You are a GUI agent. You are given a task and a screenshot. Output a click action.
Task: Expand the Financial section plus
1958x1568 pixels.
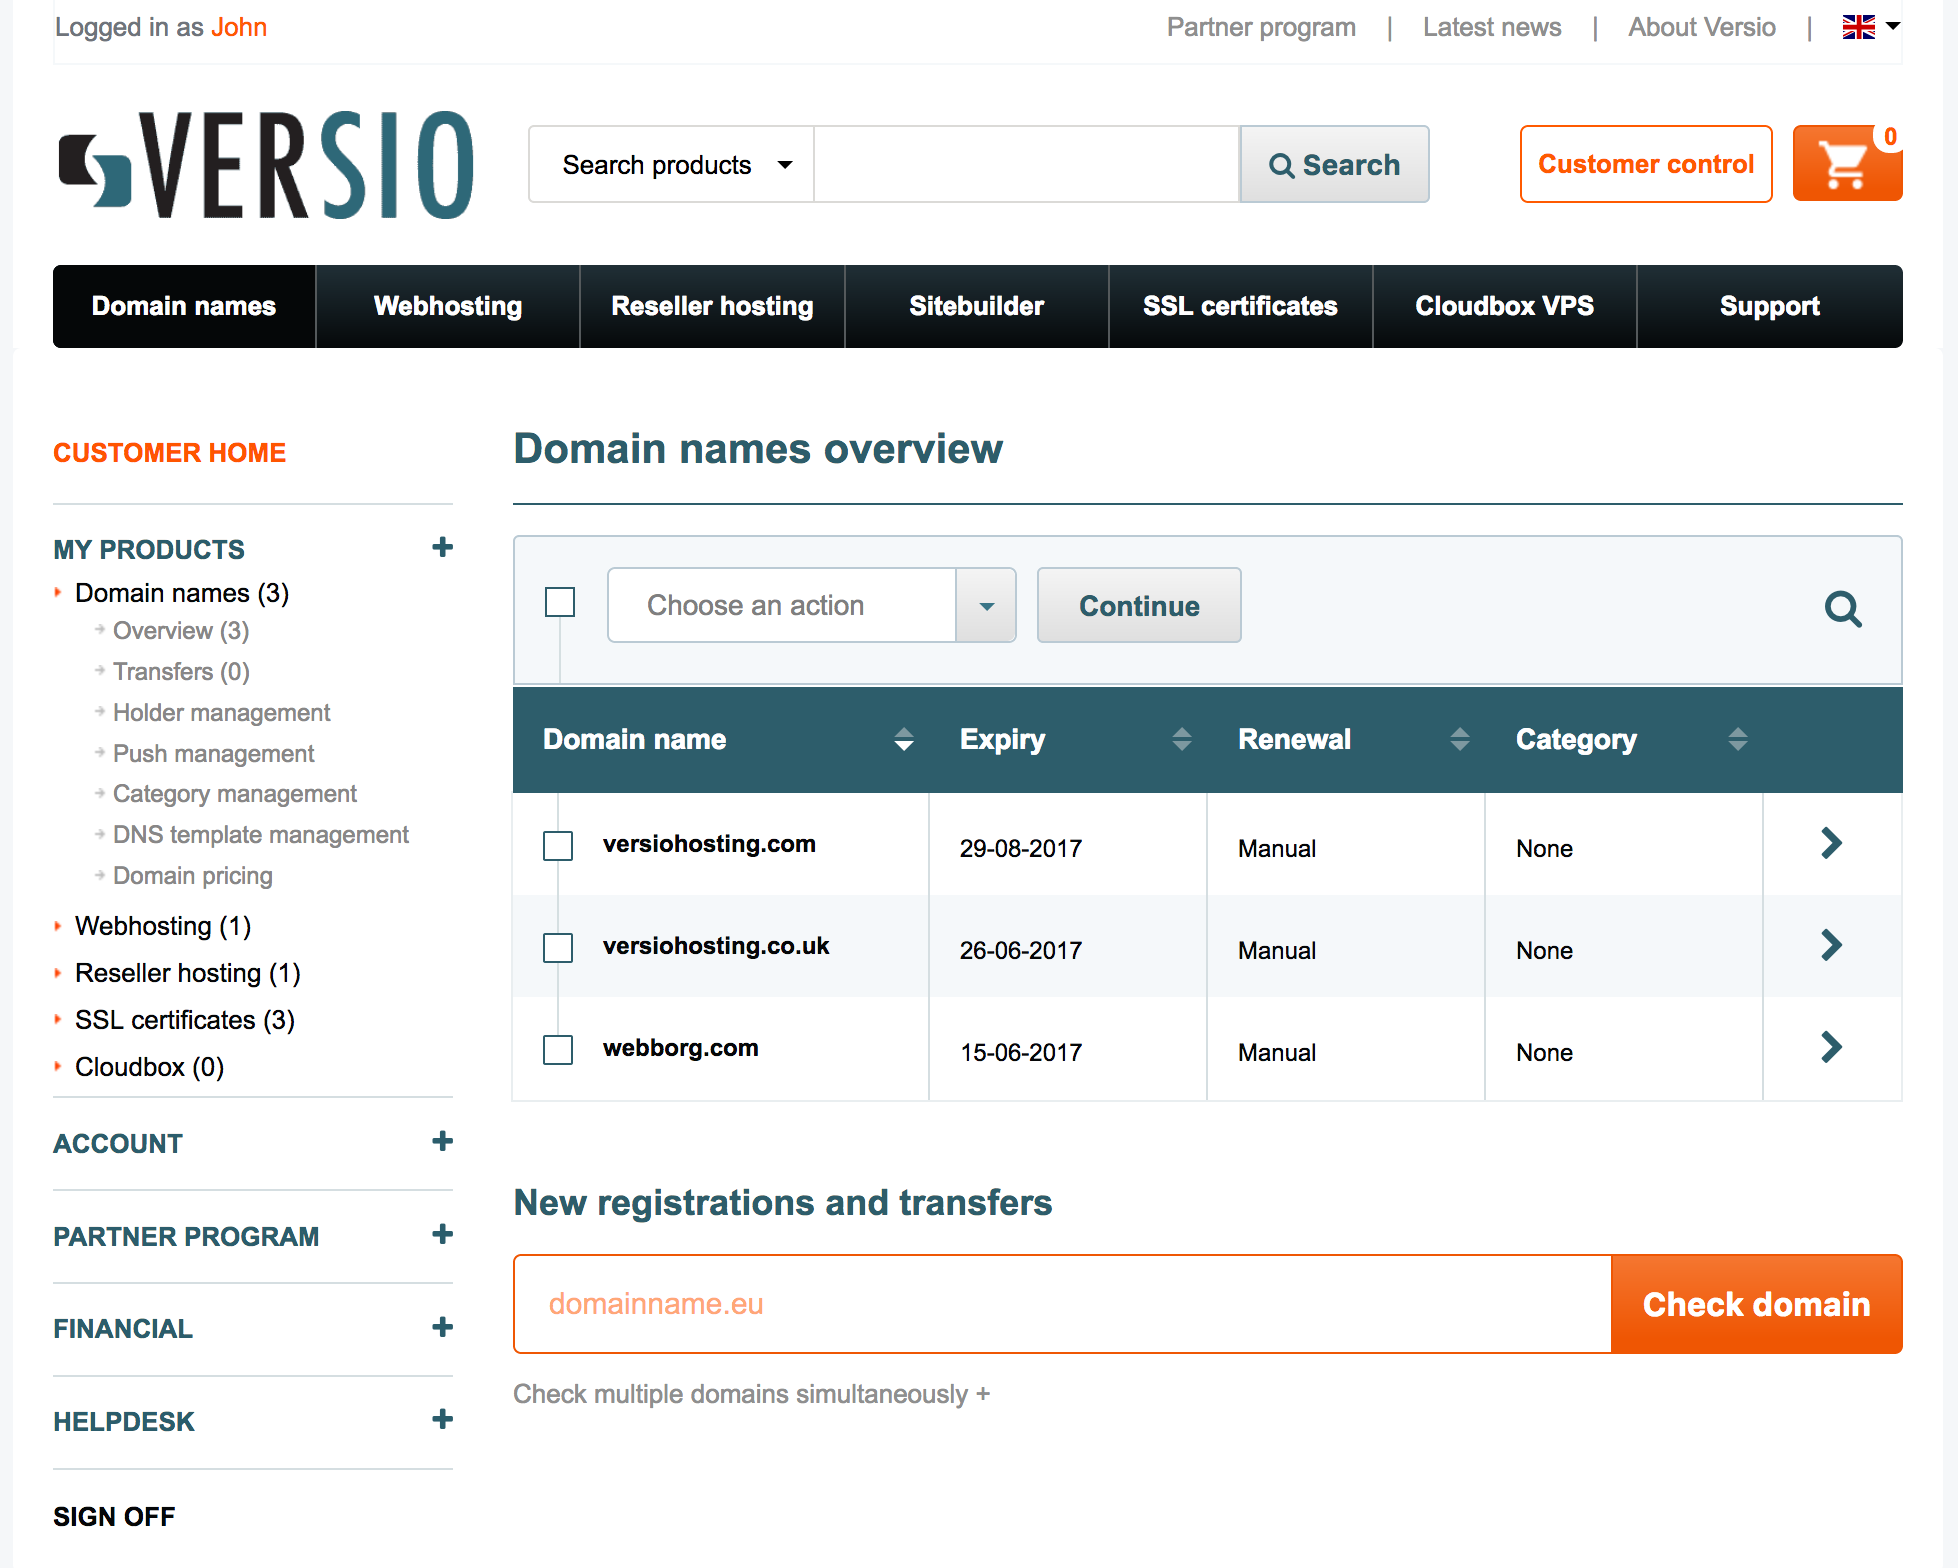(x=442, y=1327)
